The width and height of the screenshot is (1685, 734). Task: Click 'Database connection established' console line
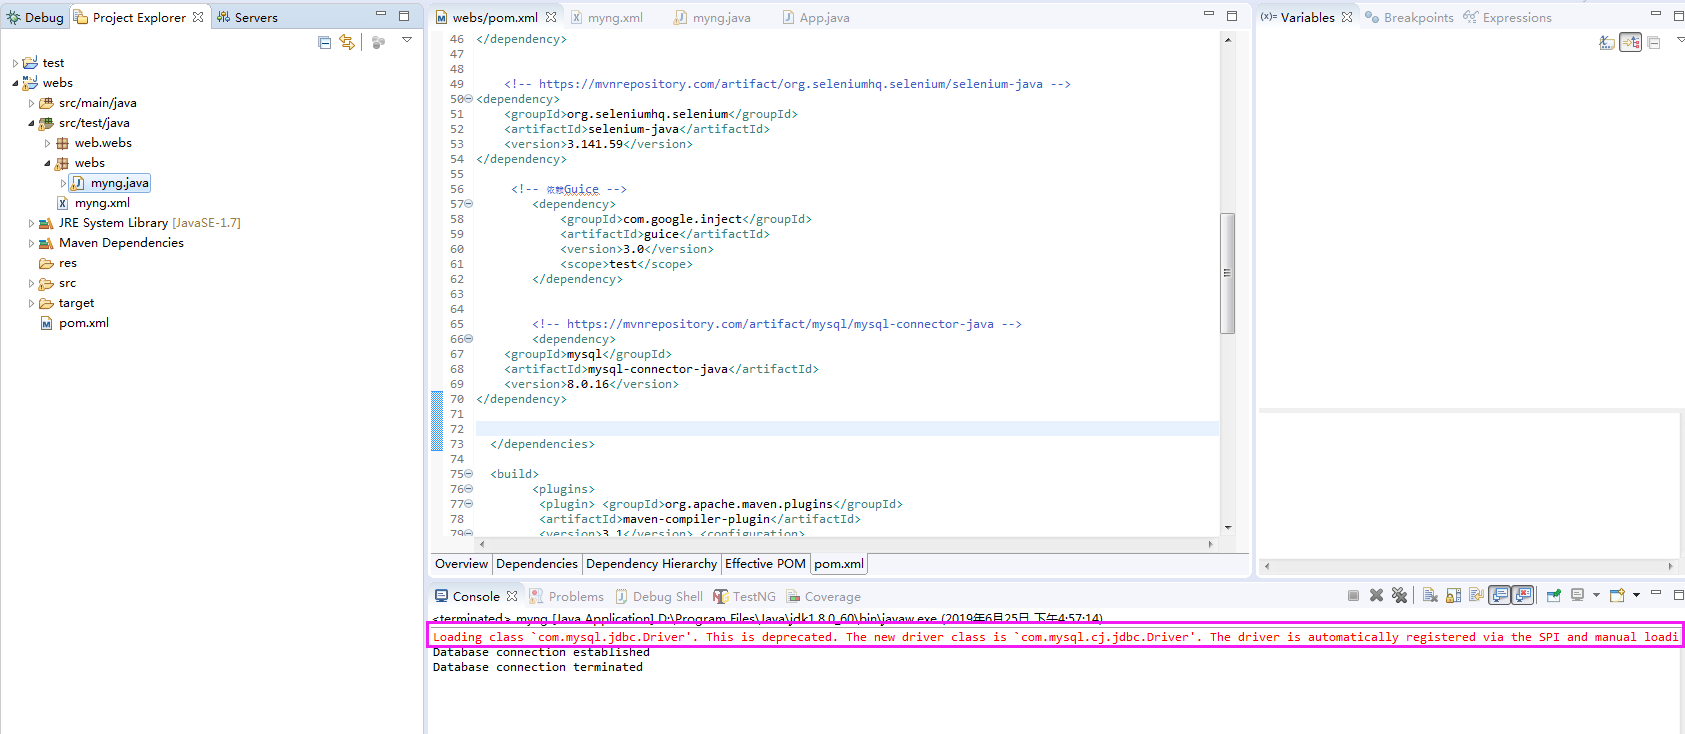click(541, 652)
